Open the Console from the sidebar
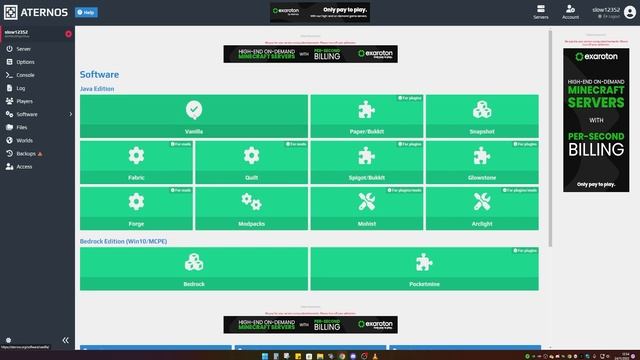 [x=25, y=75]
